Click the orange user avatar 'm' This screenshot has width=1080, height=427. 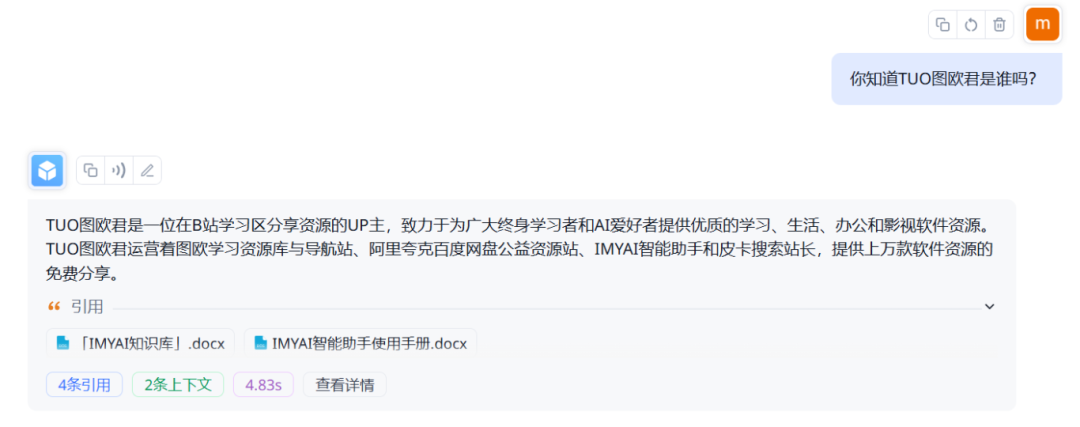point(1043,25)
